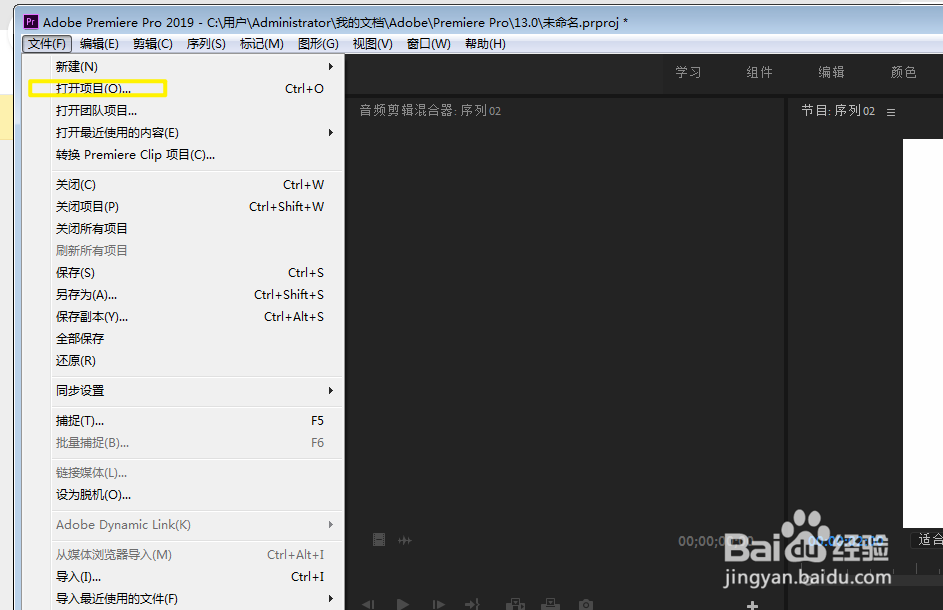Click the export frame camera icon
The height and width of the screenshot is (610, 943).
tap(585, 604)
